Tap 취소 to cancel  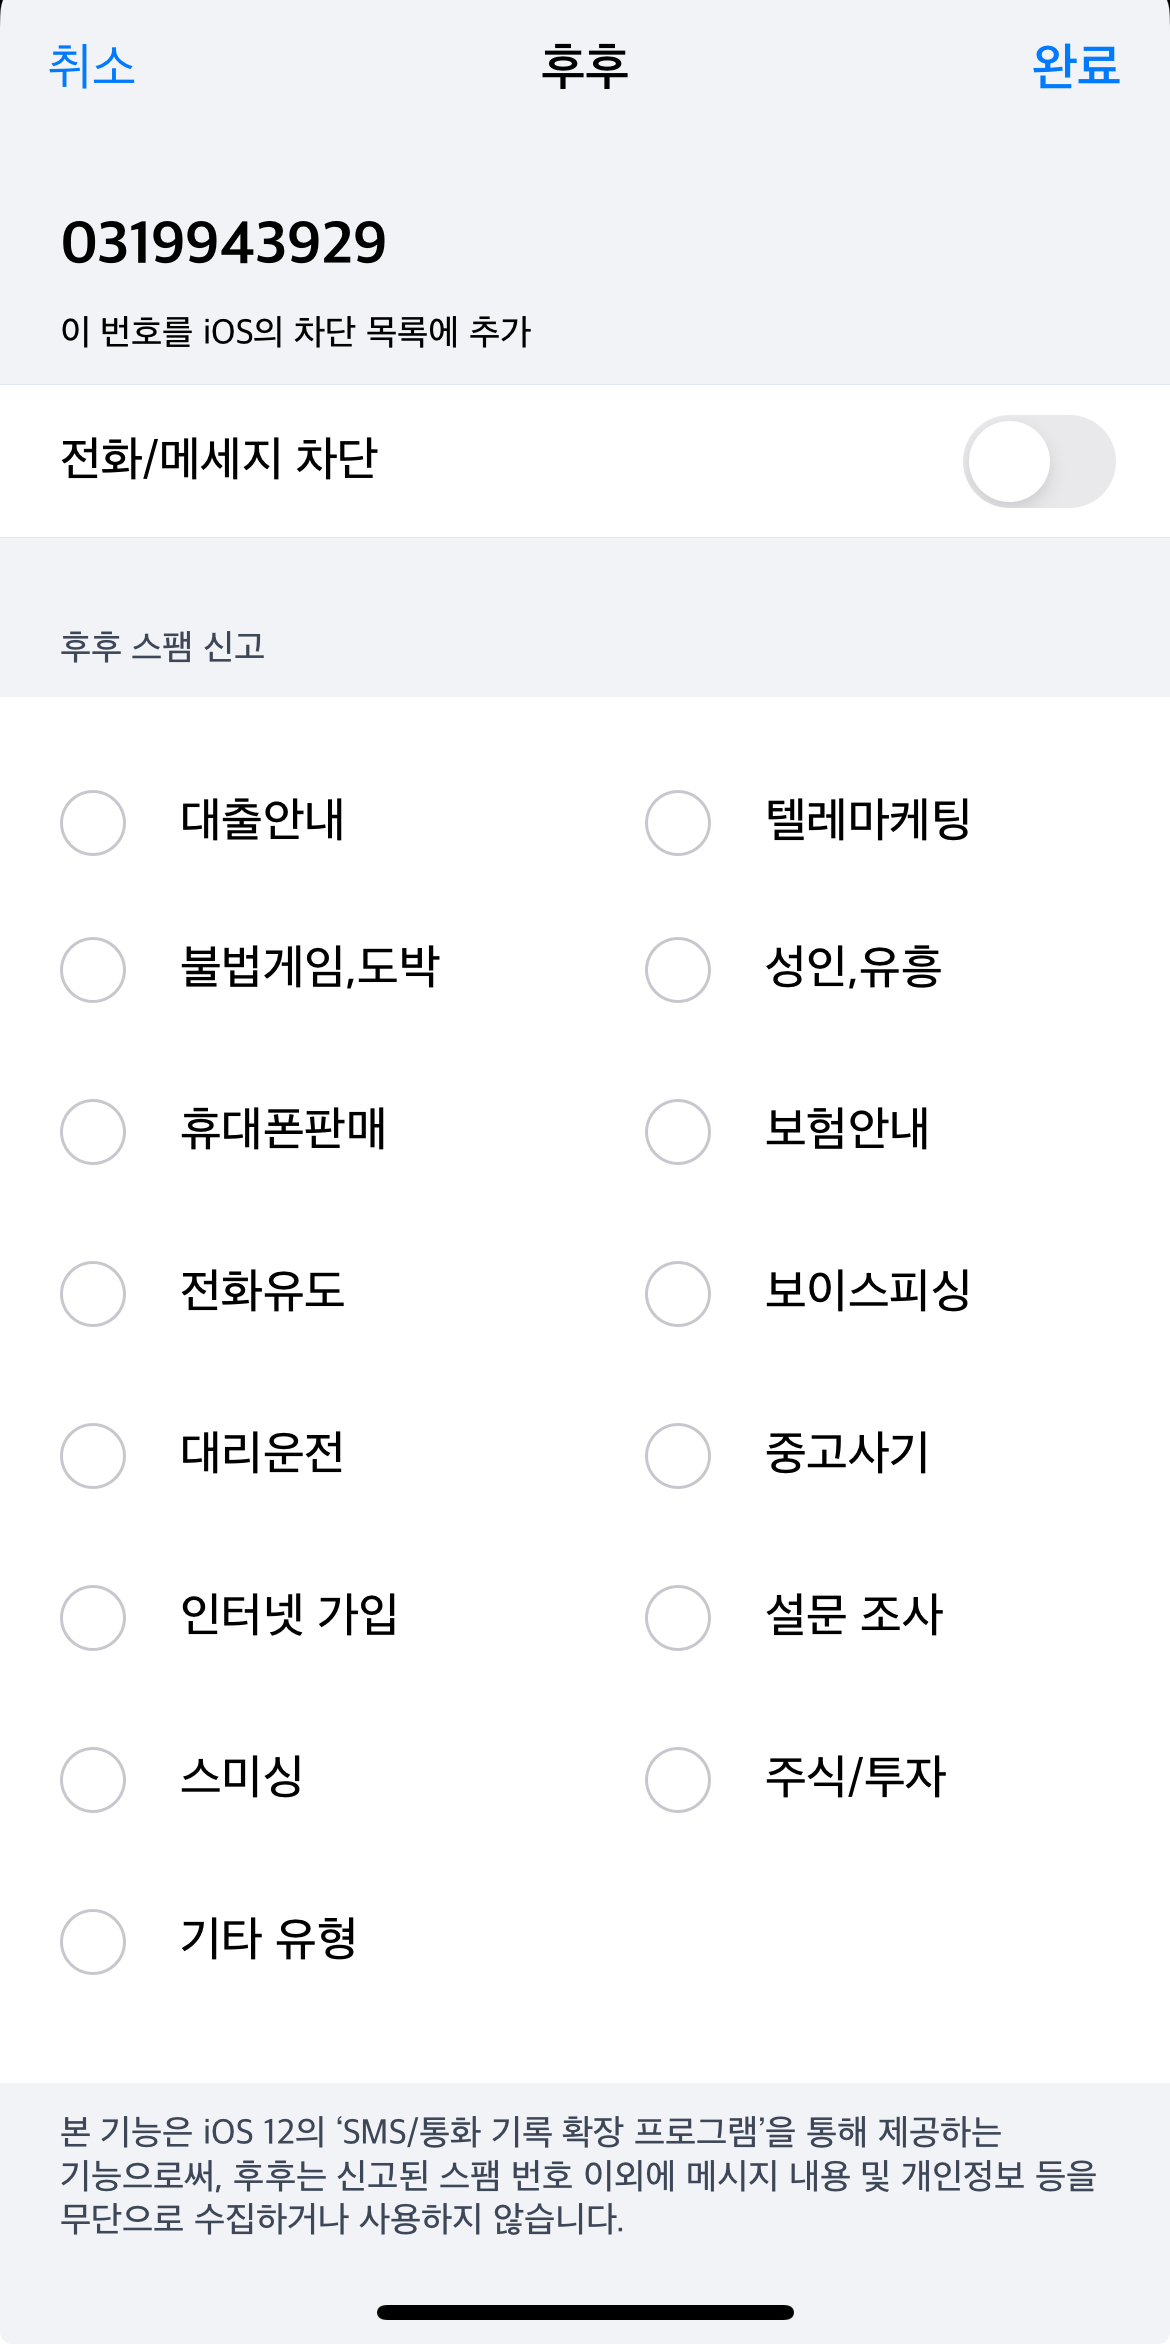[92, 67]
